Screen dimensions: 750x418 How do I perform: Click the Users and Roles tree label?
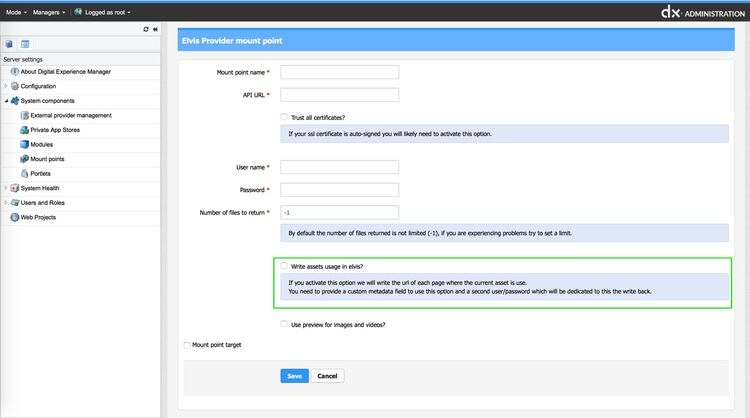[x=43, y=203]
